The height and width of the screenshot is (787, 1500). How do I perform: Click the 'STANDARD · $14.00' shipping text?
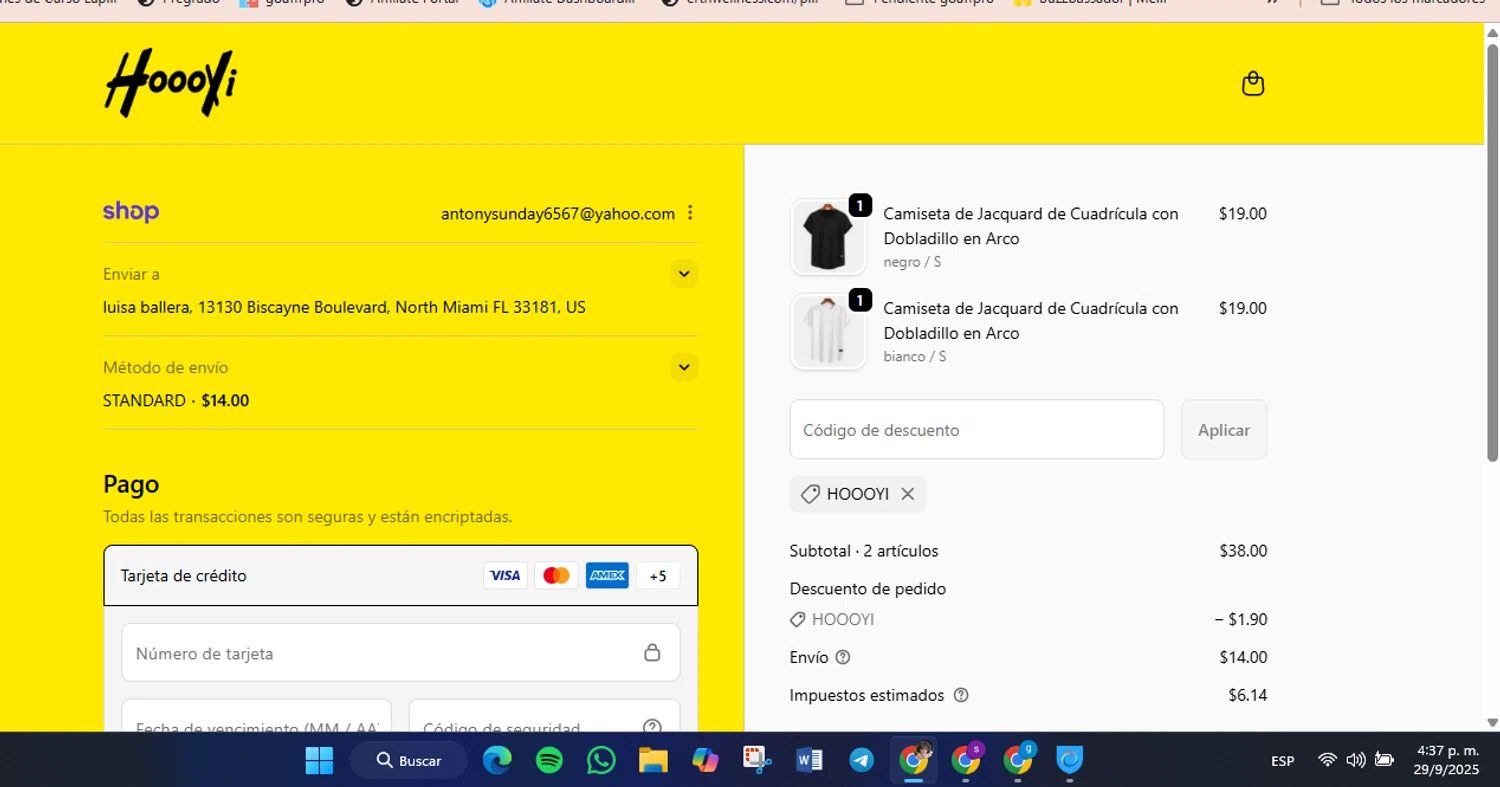pos(176,400)
